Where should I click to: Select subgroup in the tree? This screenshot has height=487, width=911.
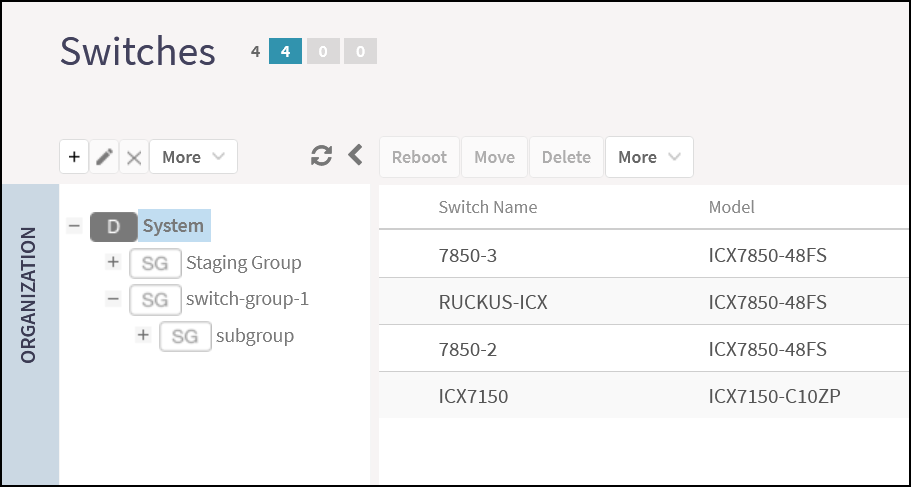[x=255, y=336]
